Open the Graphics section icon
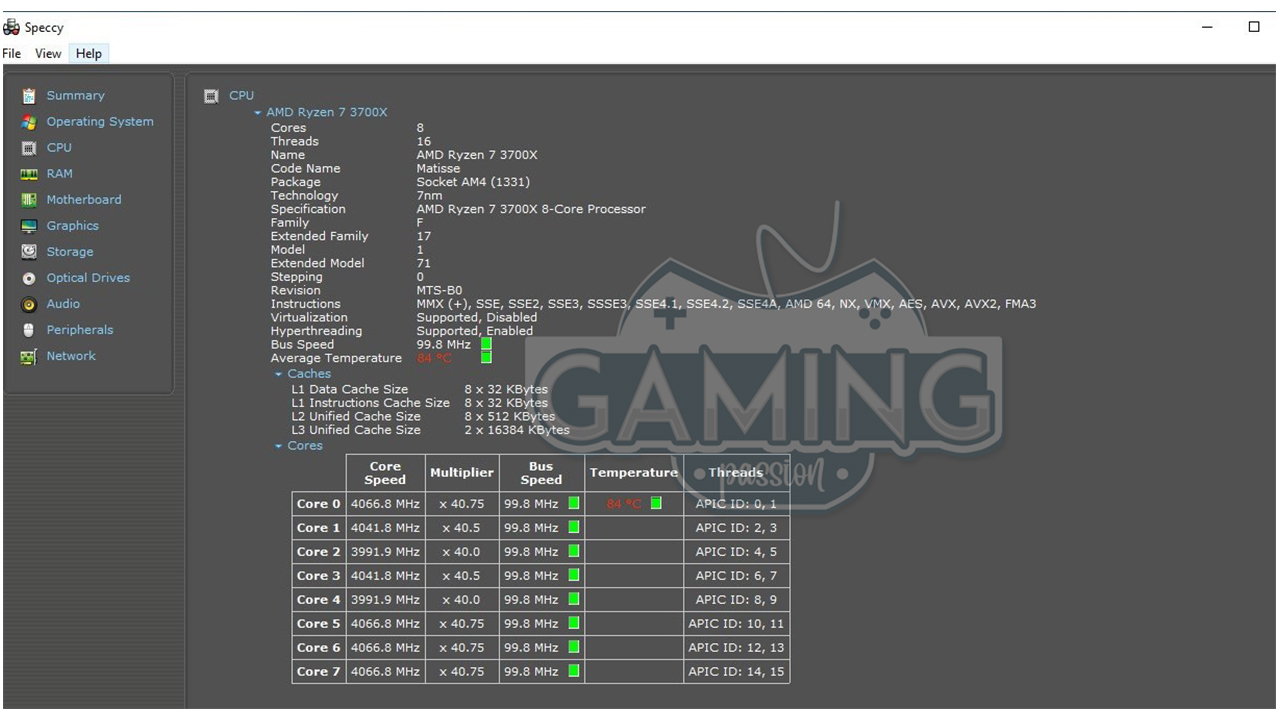 29,226
